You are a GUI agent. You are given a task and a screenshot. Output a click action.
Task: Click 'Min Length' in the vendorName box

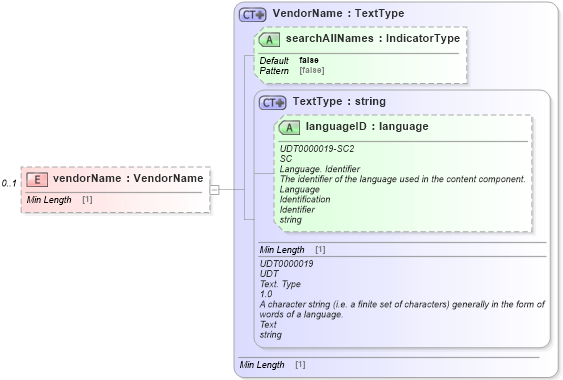coord(49,200)
